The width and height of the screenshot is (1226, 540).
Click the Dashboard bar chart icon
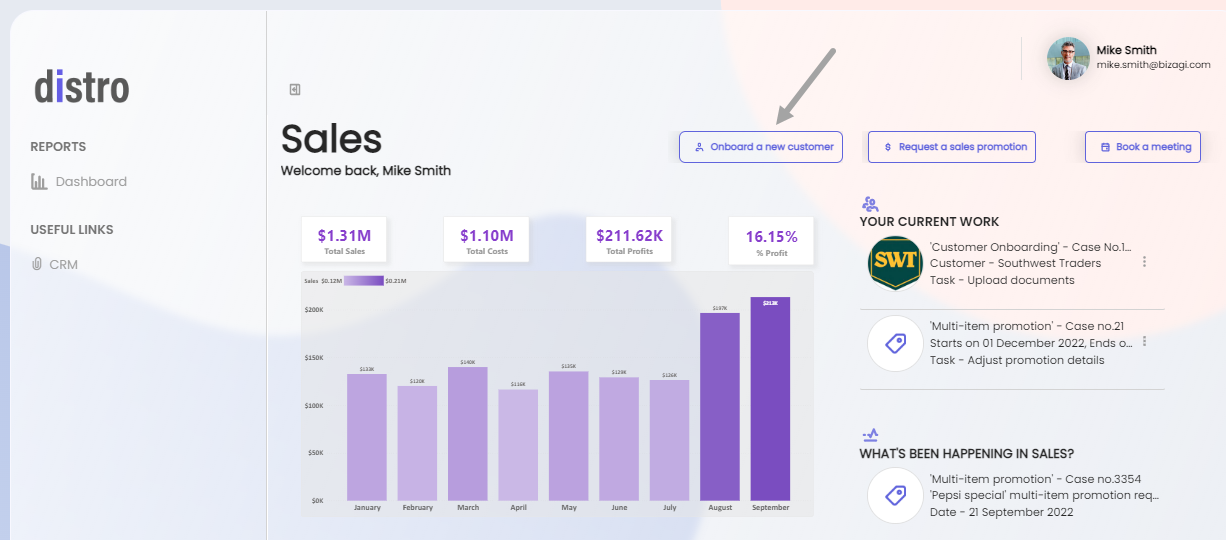click(39, 182)
